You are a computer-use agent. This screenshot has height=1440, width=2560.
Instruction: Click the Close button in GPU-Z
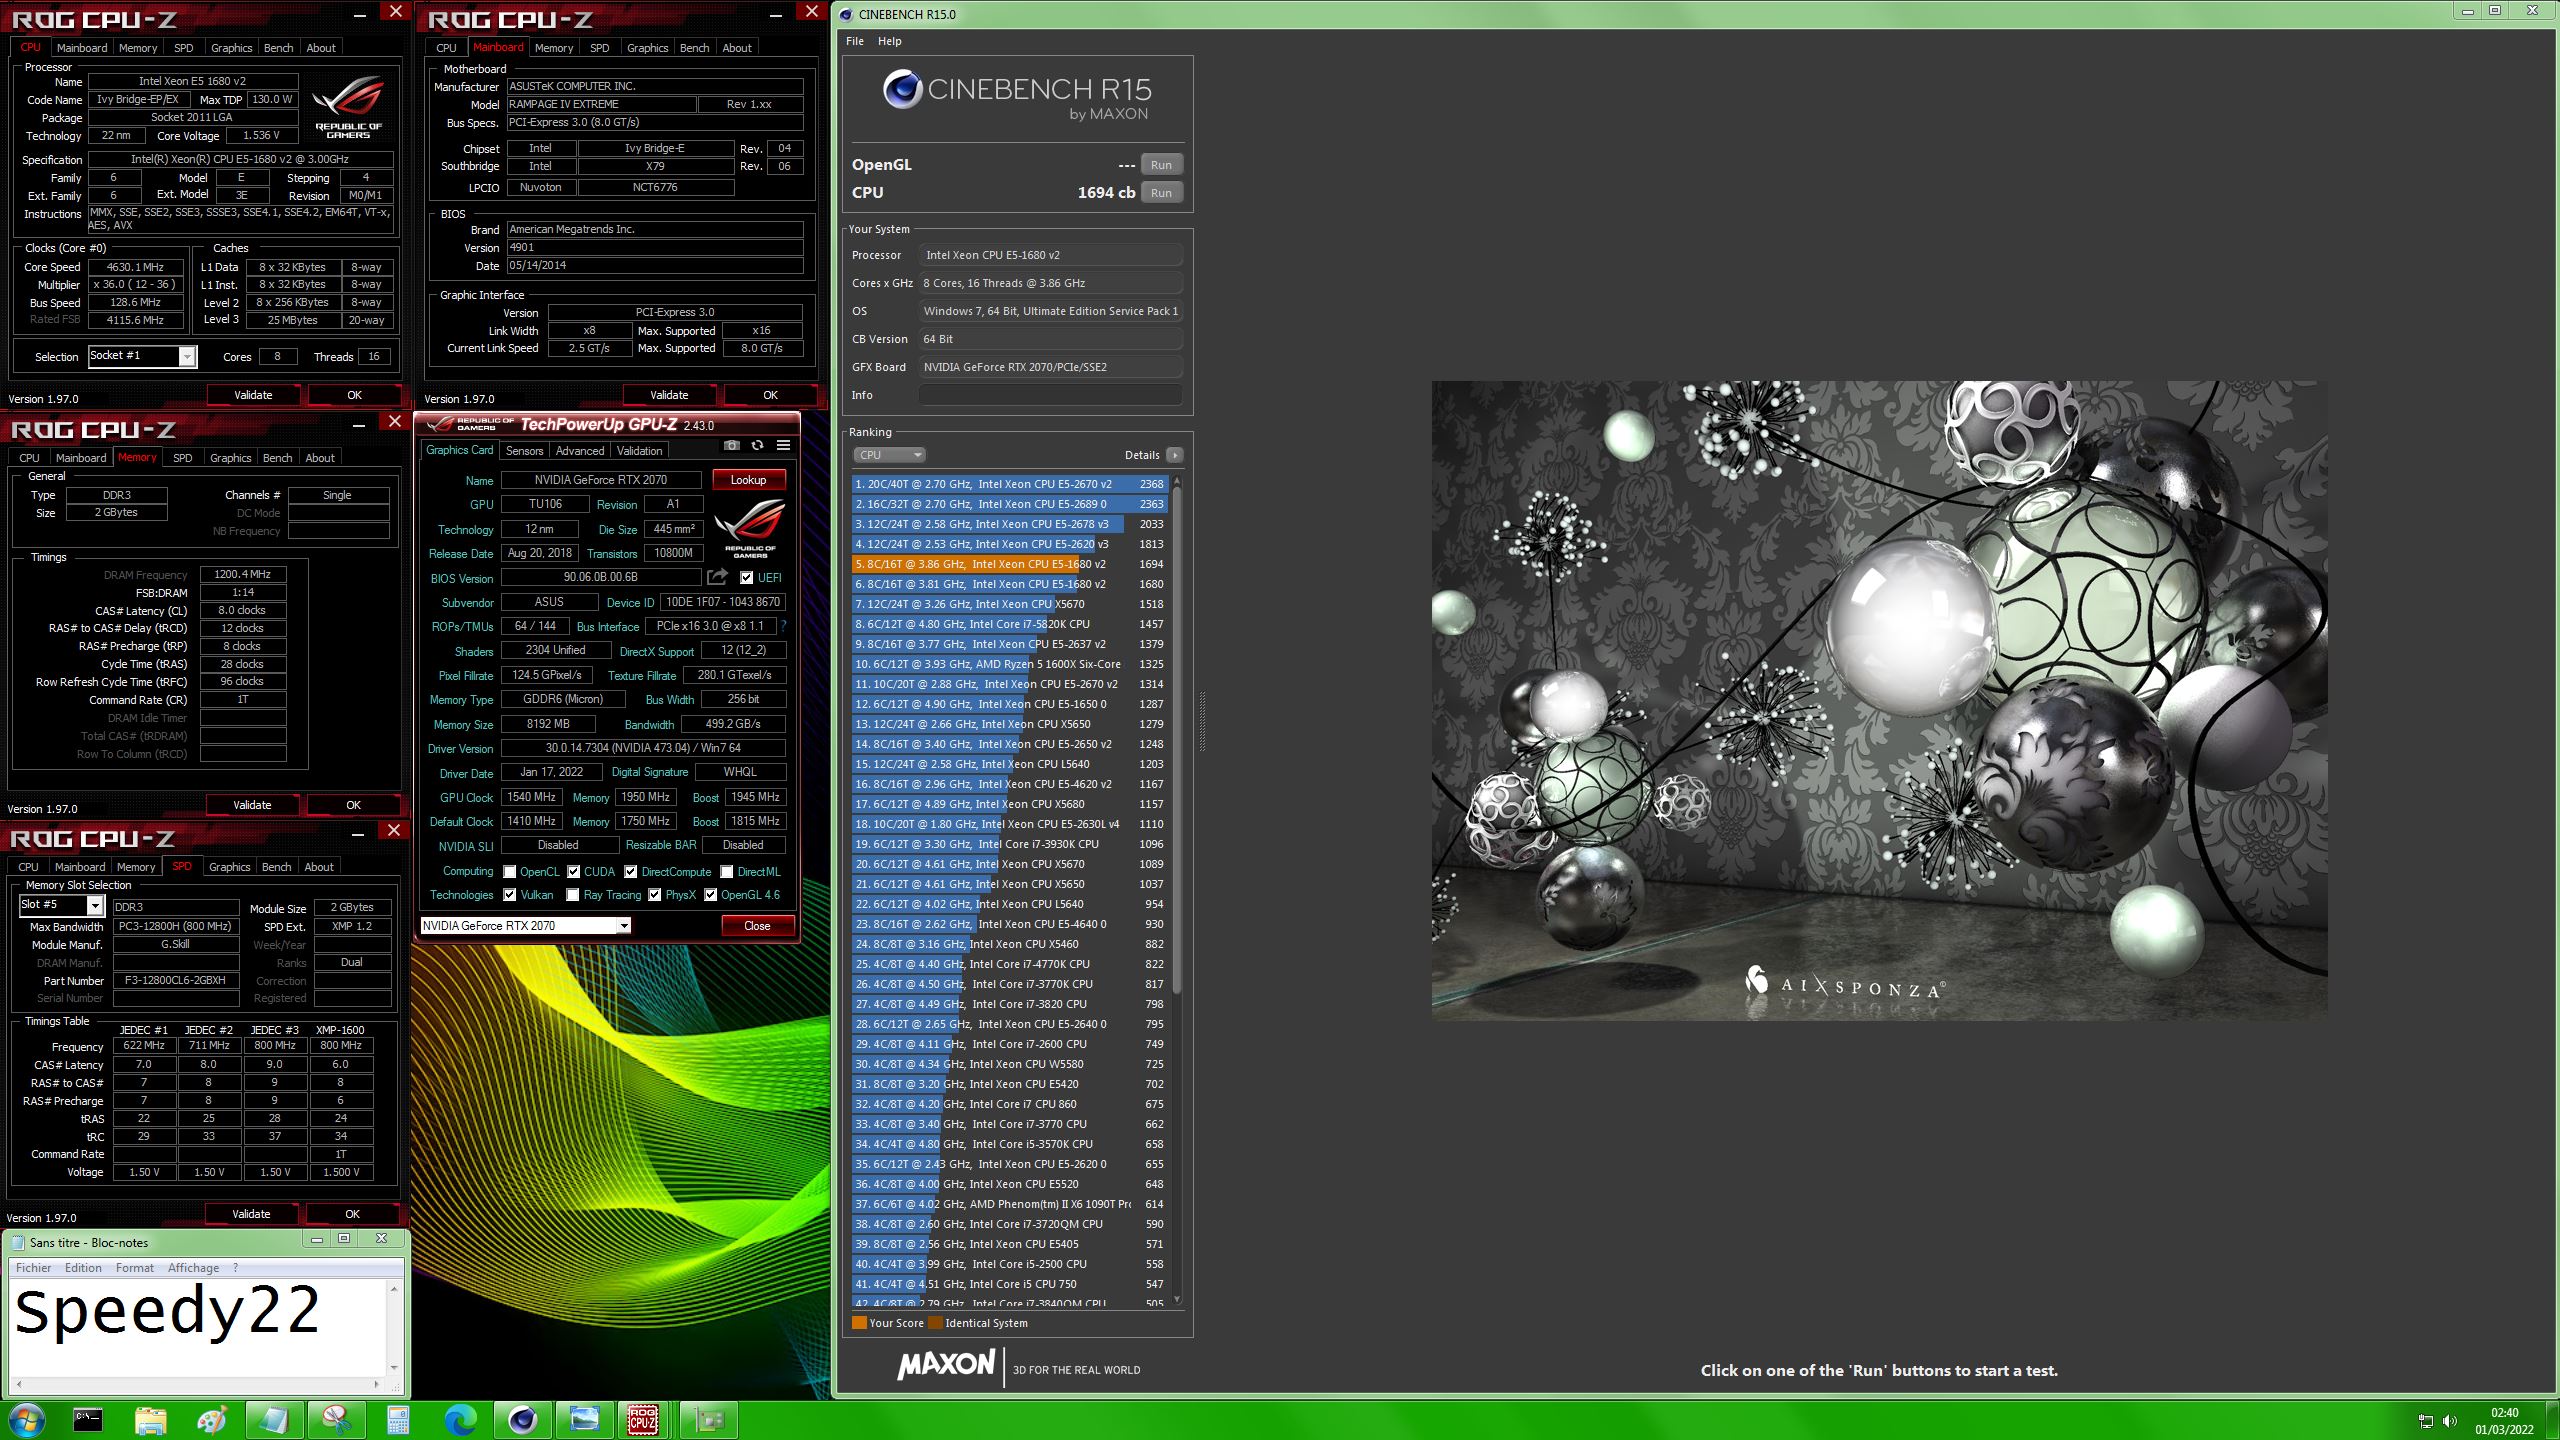point(757,926)
